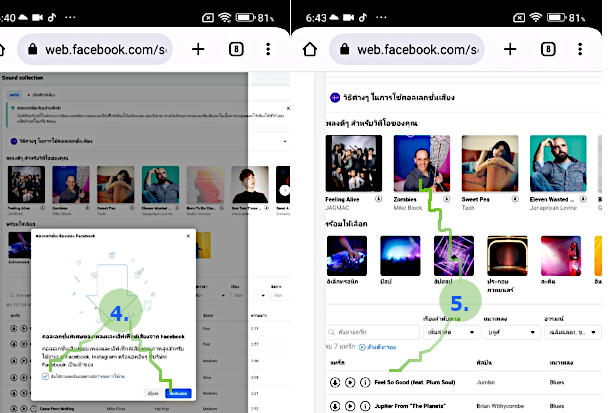The width and height of the screenshot is (615, 413).
Task: Download icon beside Eleven Wasted in right screen
Action: (x=583, y=199)
